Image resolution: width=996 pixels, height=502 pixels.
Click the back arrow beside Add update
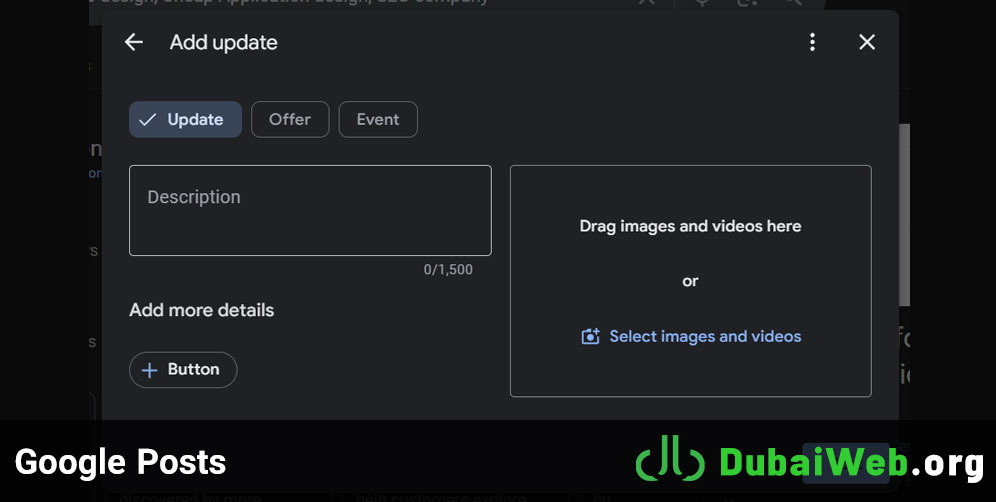point(134,42)
